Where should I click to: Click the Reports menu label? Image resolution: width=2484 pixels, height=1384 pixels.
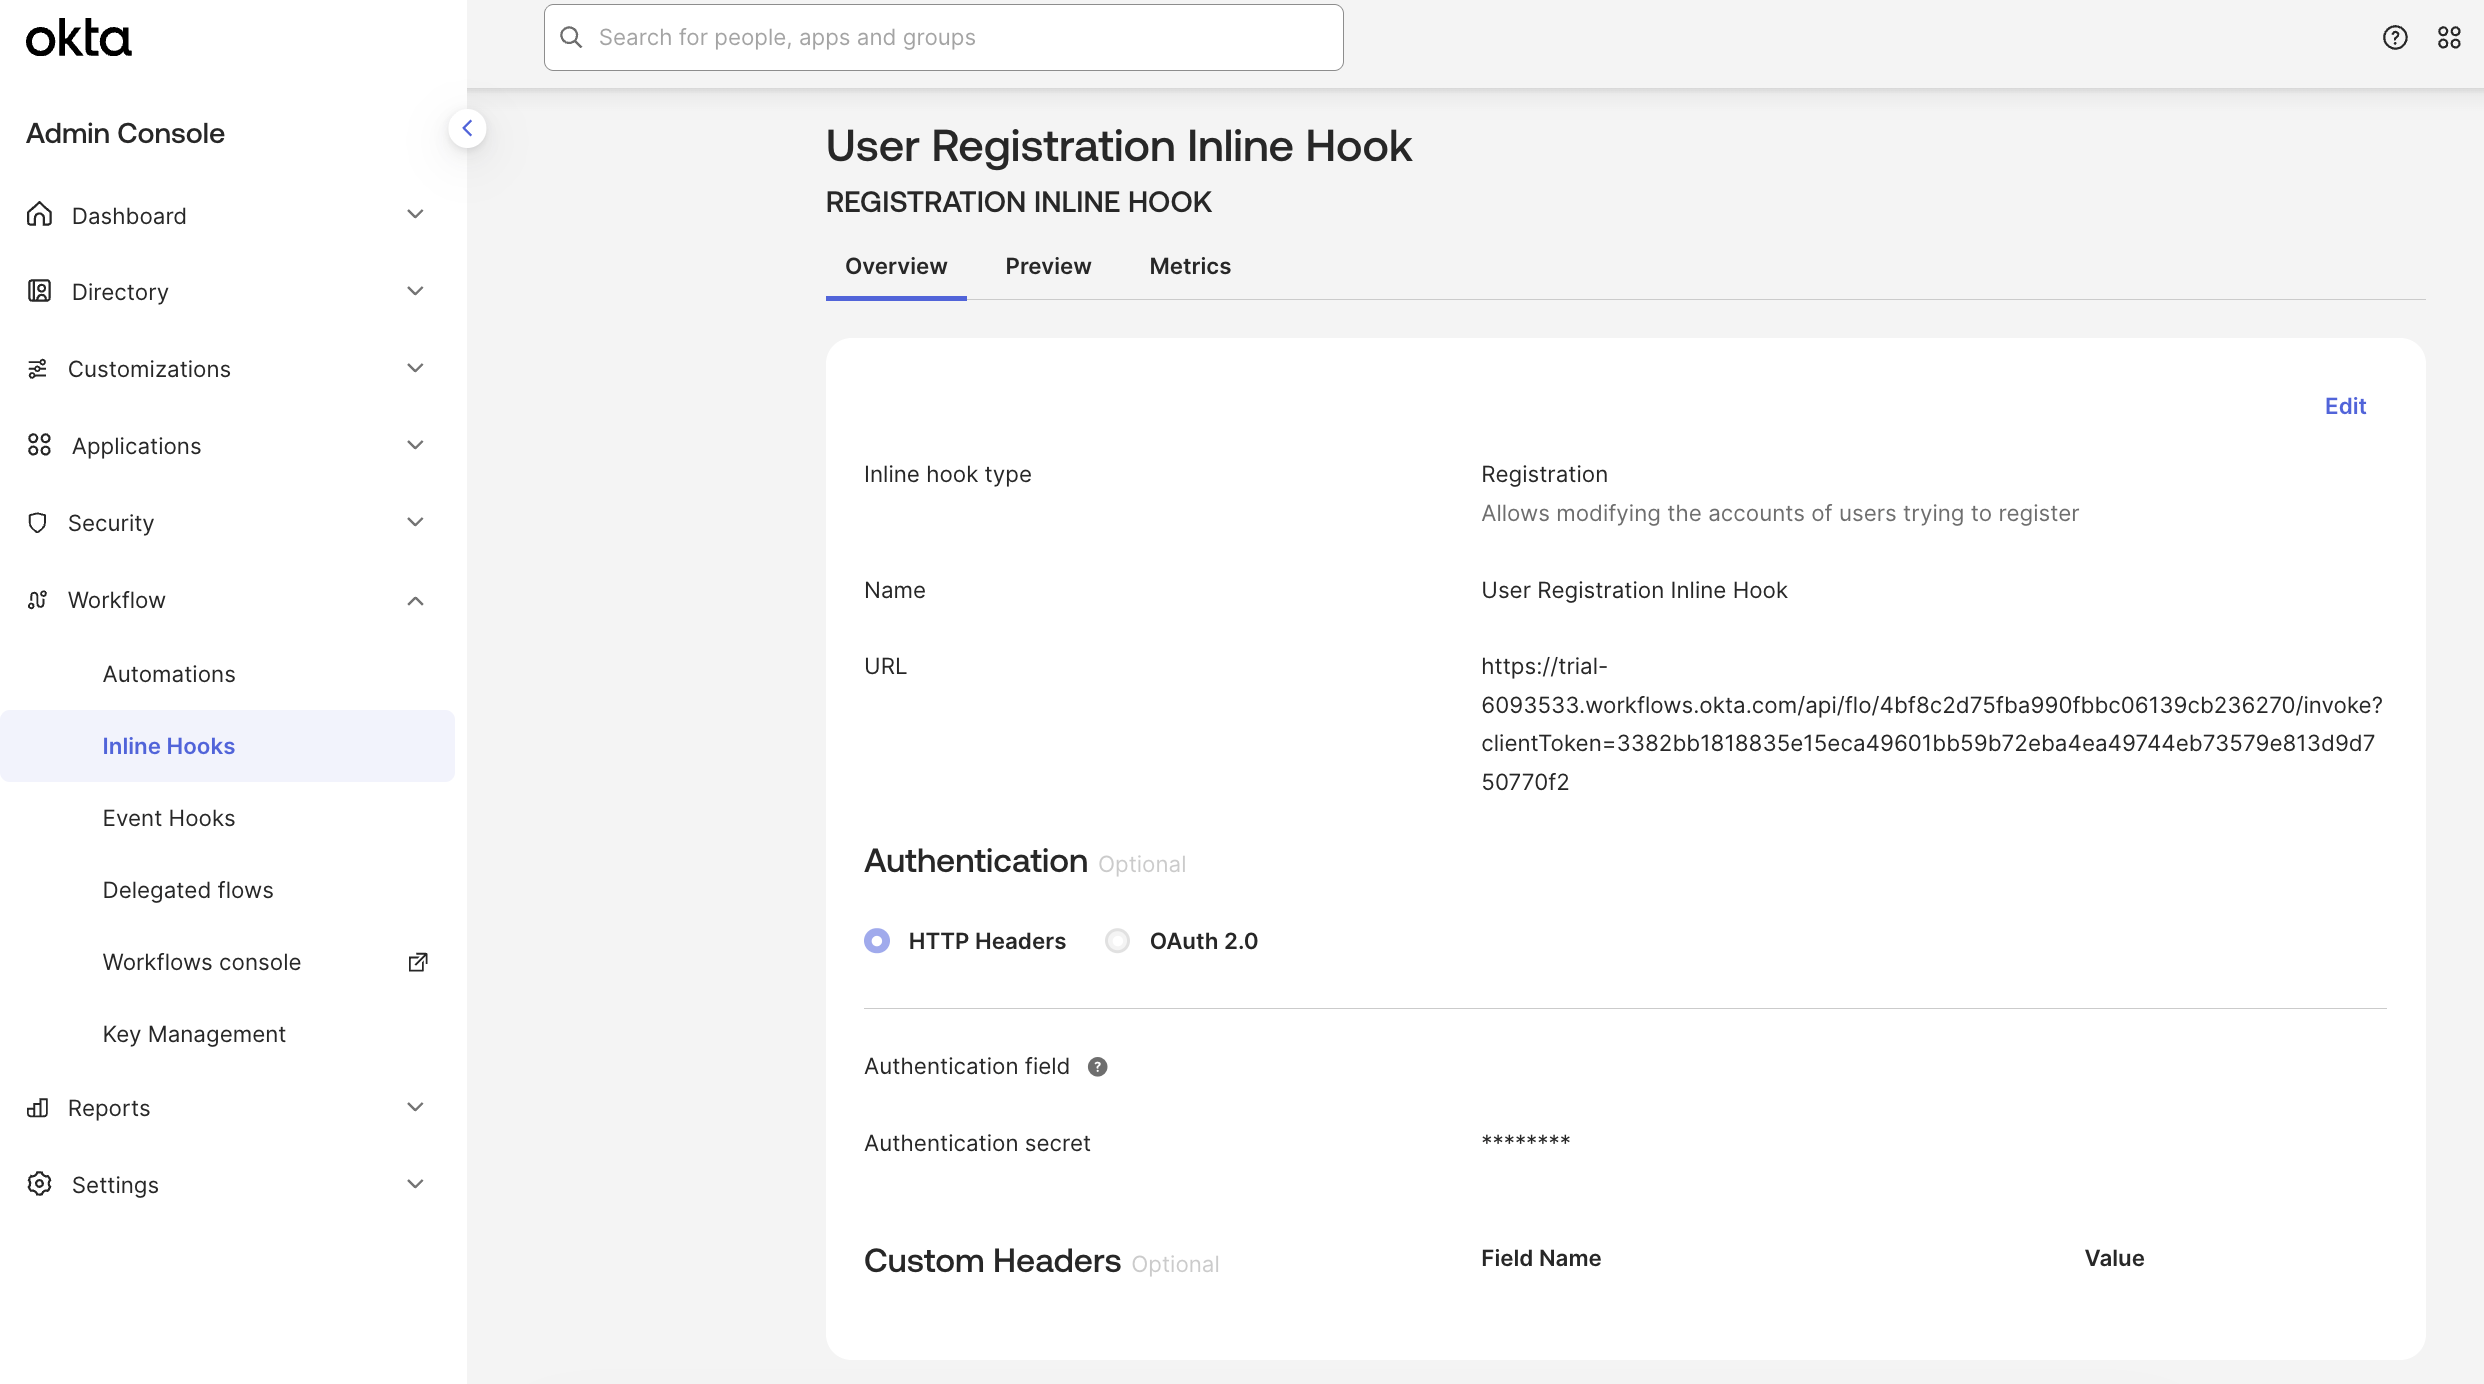coord(109,1108)
